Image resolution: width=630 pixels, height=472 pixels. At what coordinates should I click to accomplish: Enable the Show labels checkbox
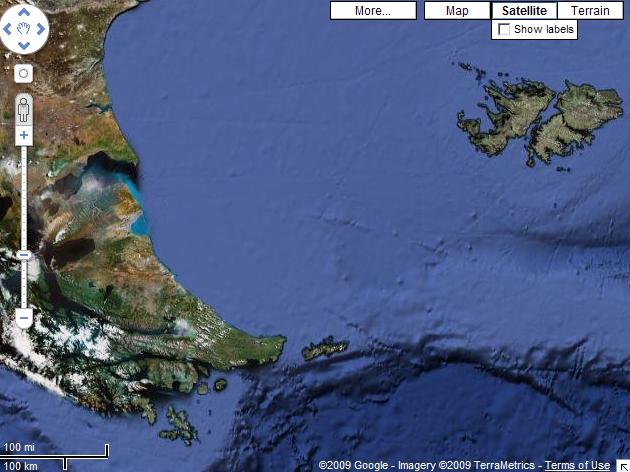[504, 30]
